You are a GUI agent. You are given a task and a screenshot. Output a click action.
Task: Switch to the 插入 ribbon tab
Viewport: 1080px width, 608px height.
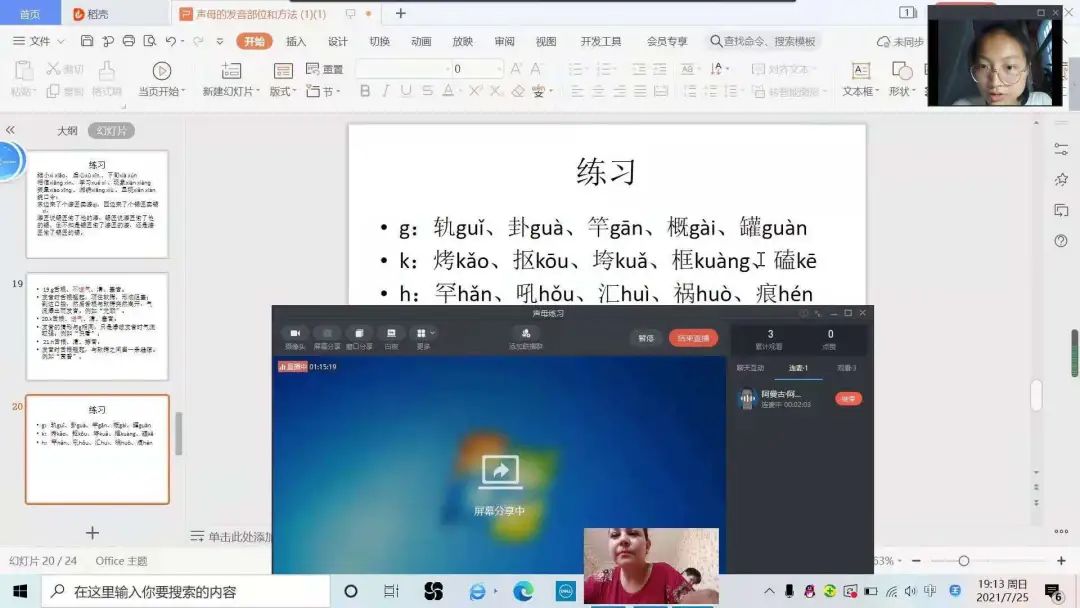296,41
